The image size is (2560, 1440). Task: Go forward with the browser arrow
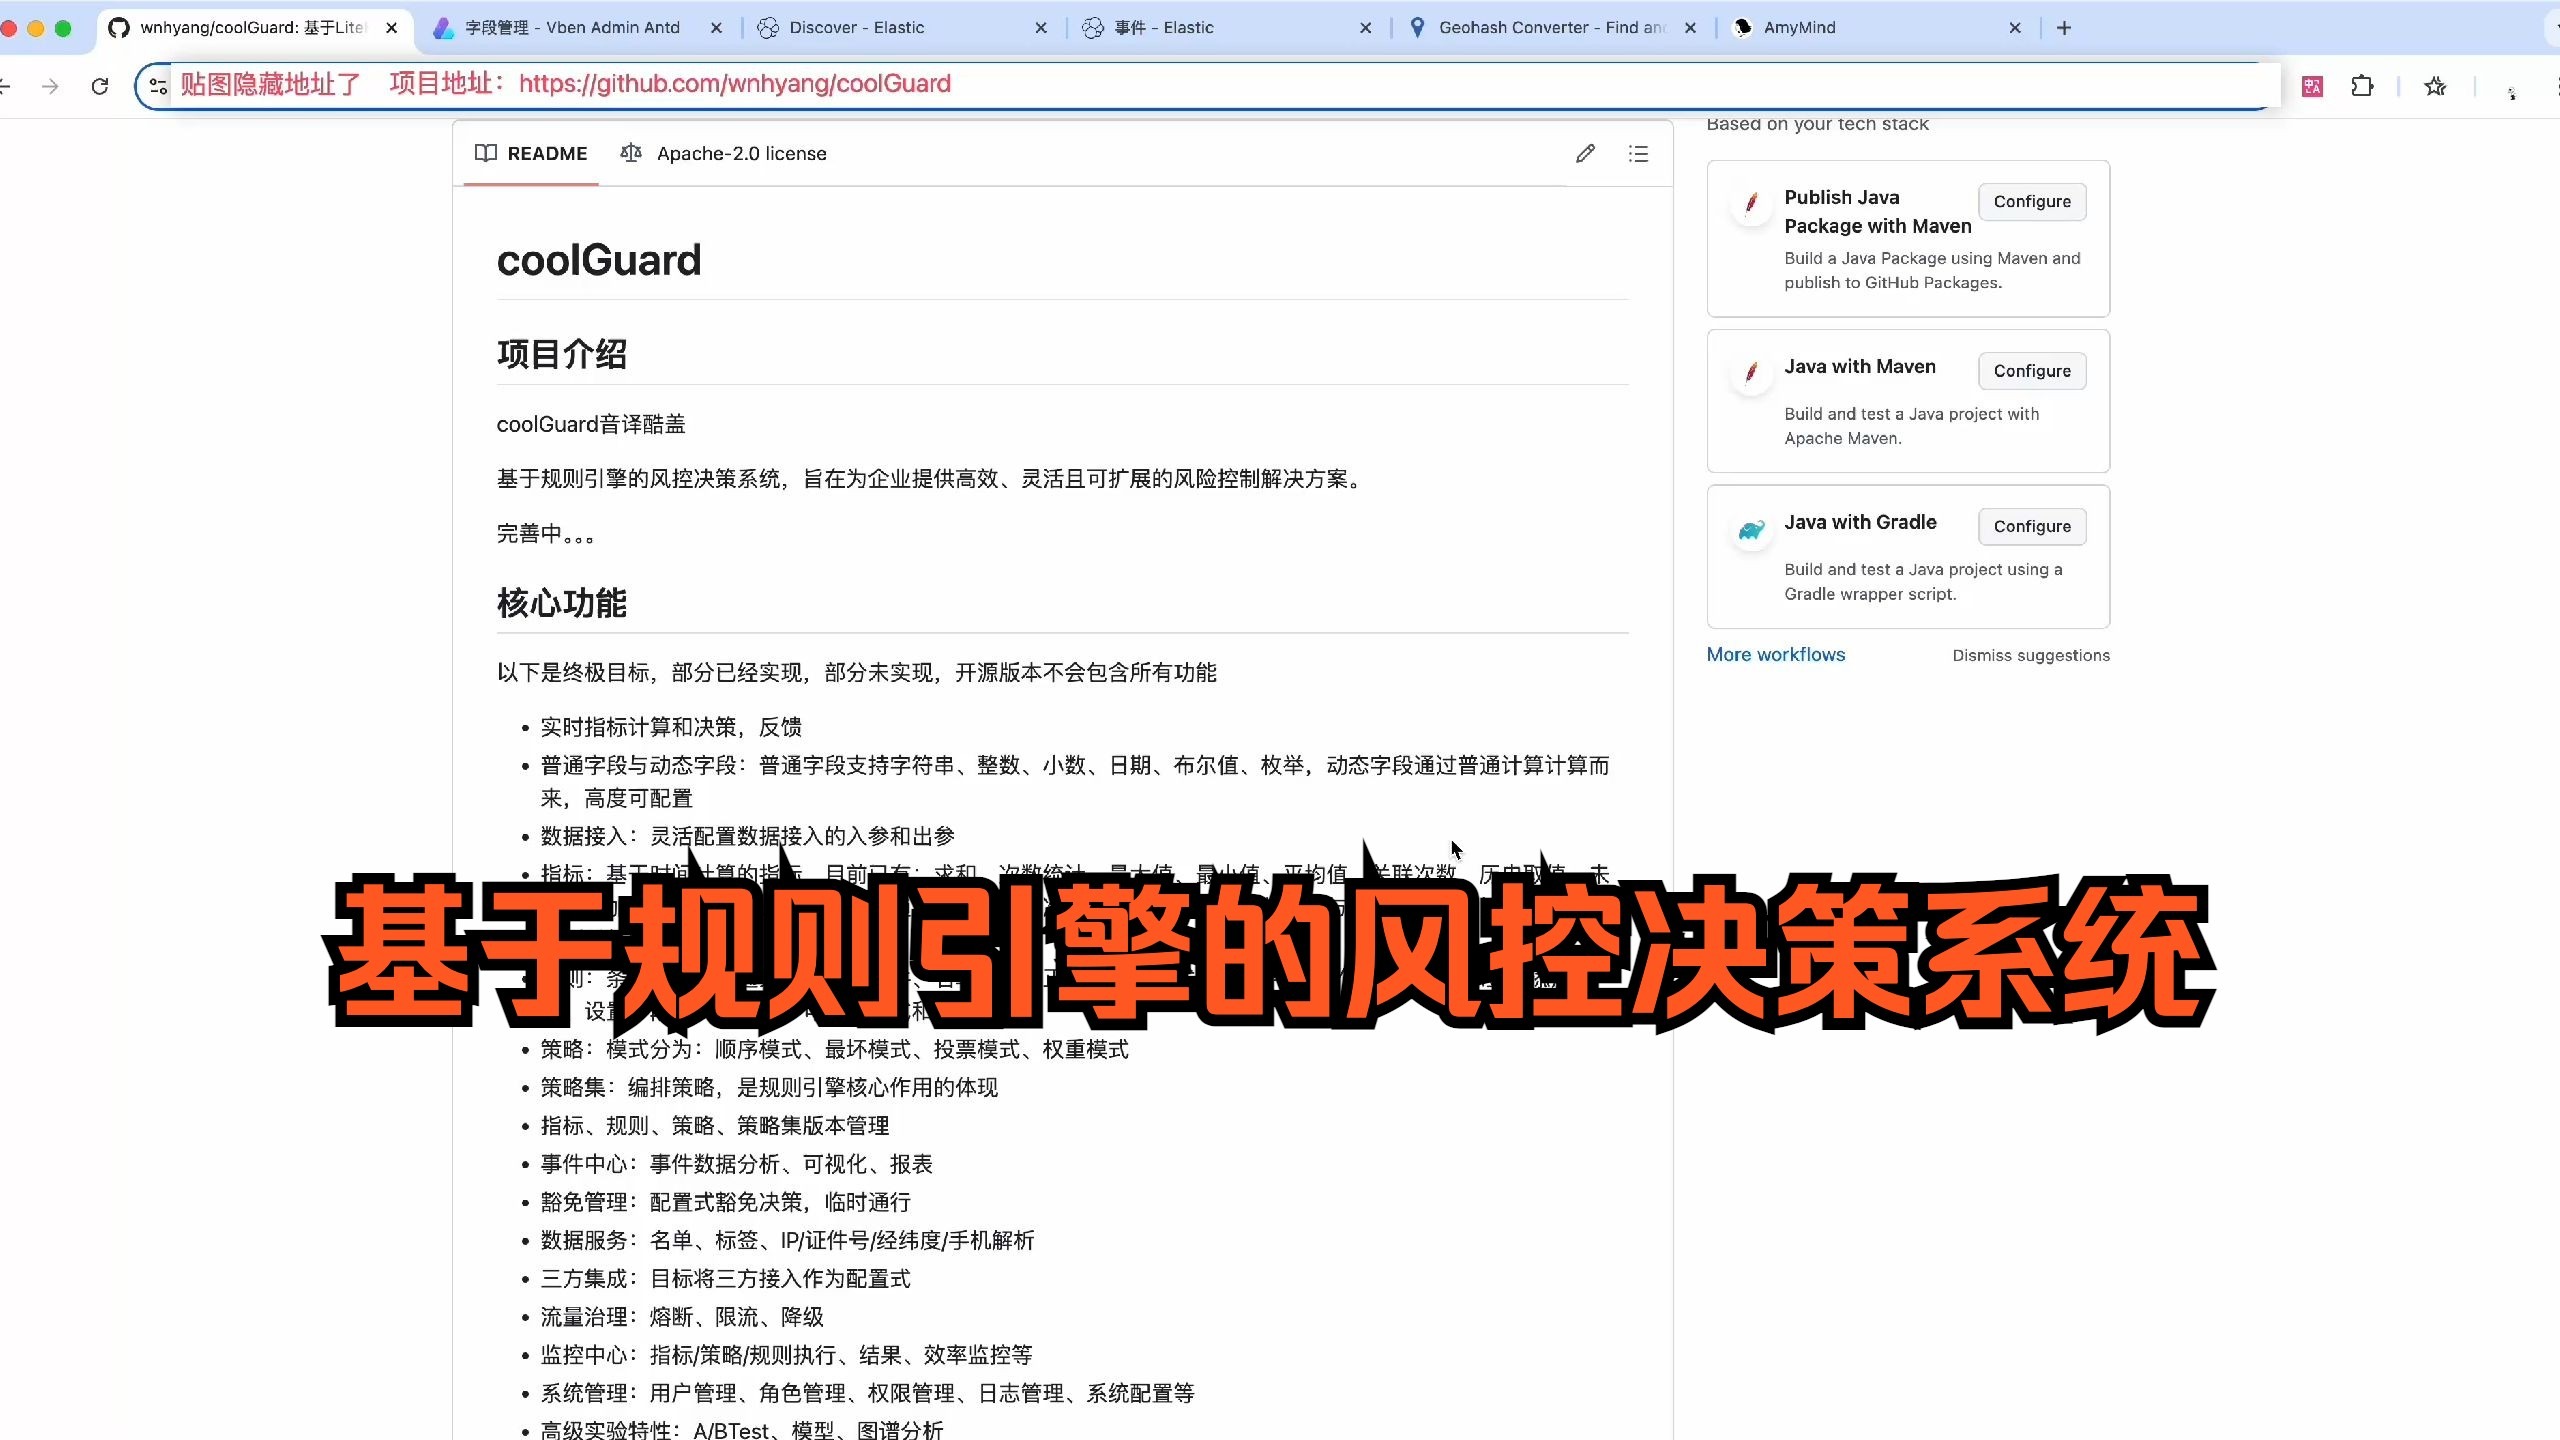(50, 87)
